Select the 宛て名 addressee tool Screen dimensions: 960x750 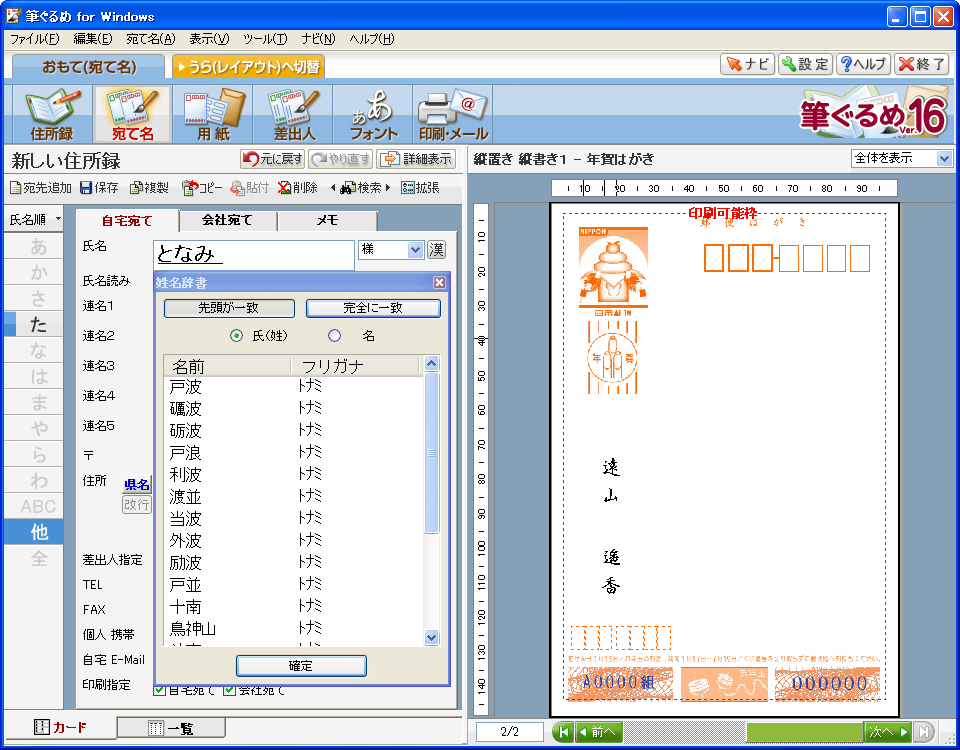coord(132,114)
